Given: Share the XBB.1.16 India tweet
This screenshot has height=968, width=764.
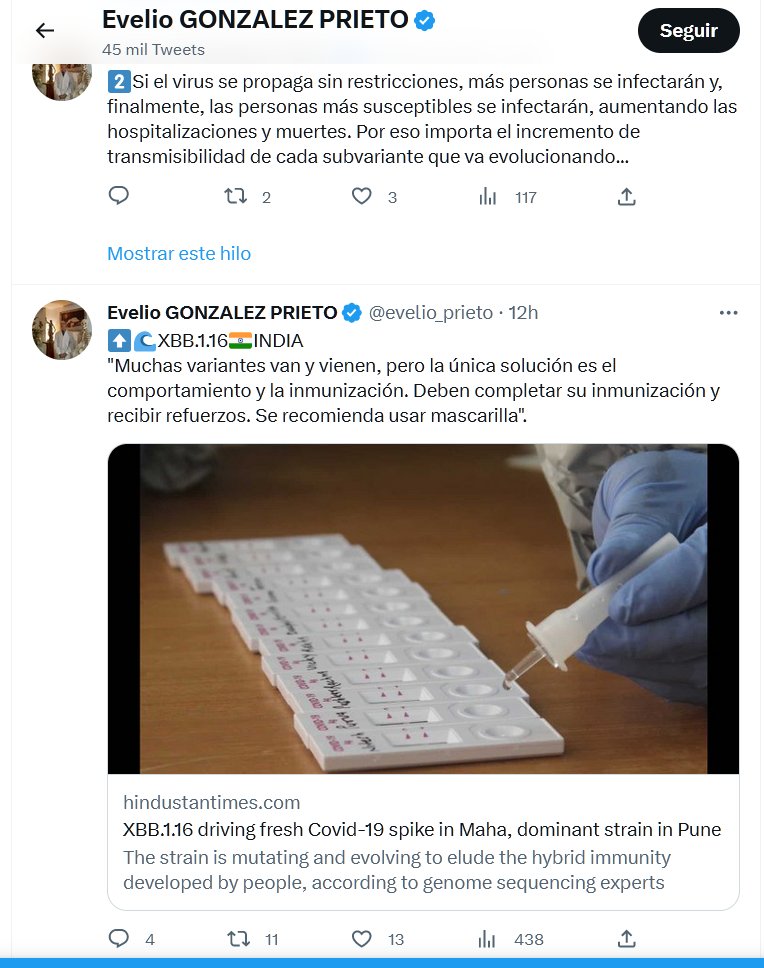Looking at the screenshot, I should click(x=627, y=938).
